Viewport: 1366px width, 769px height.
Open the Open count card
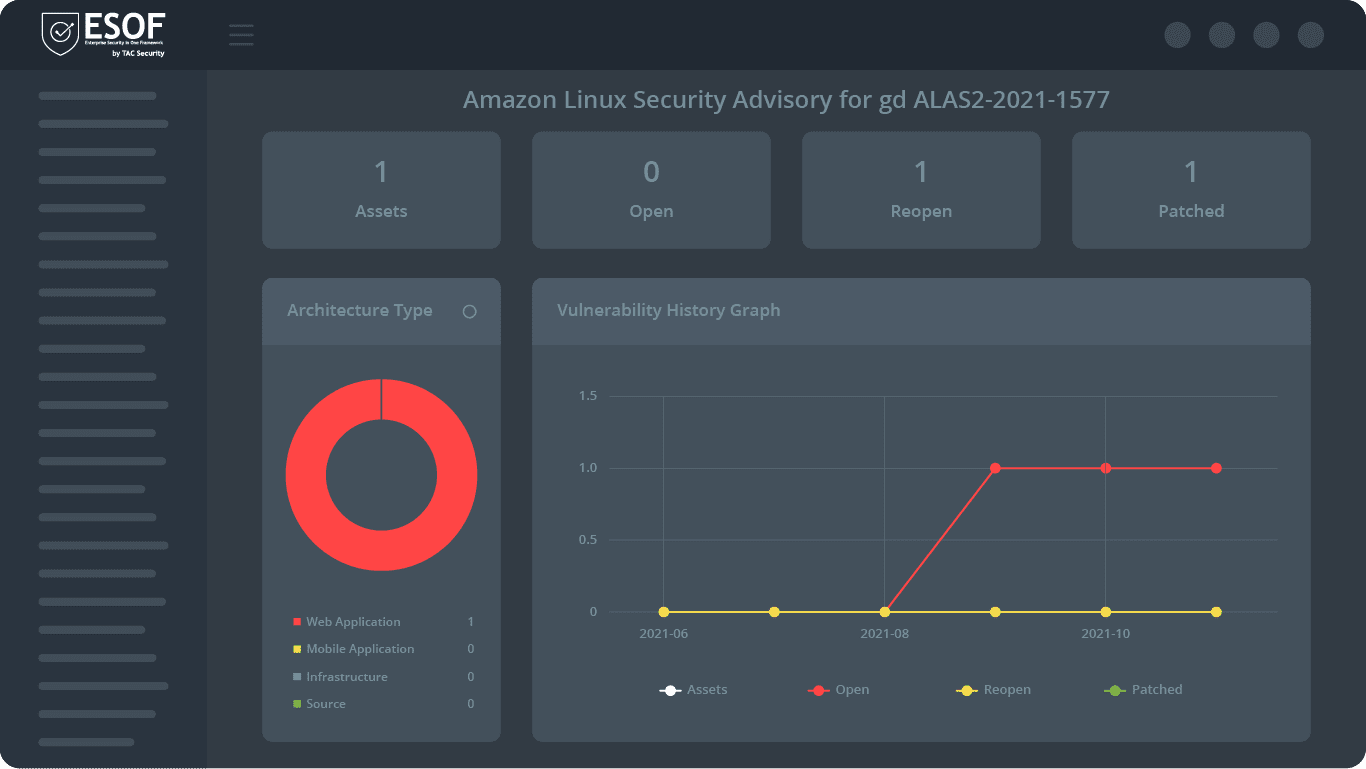[x=651, y=190]
